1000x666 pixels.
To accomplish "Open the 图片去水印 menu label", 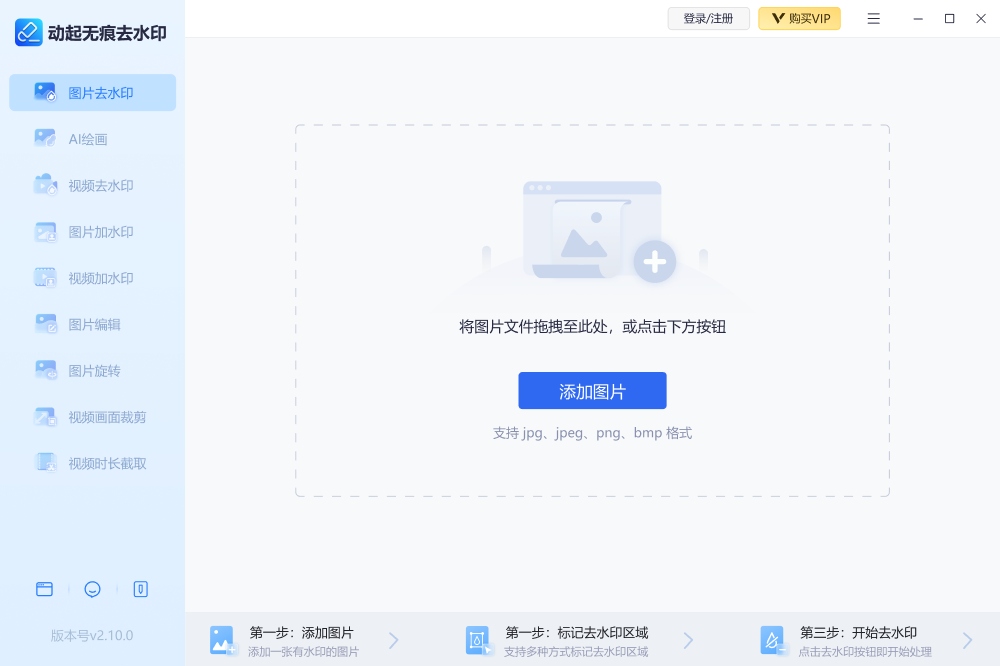I will pos(101,93).
